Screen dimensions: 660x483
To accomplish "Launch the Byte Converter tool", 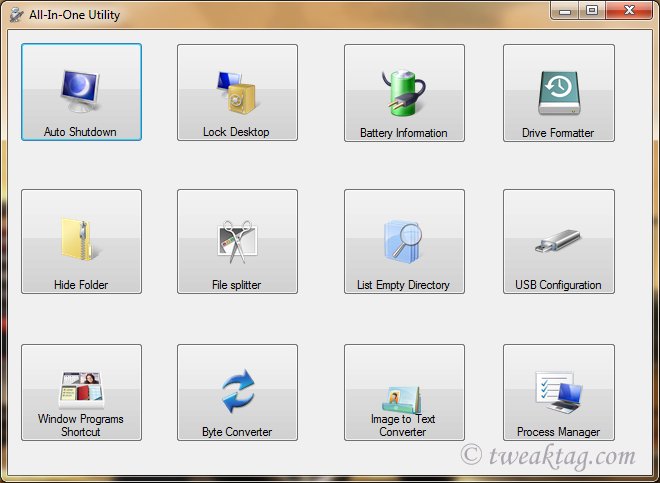I will [x=237, y=392].
